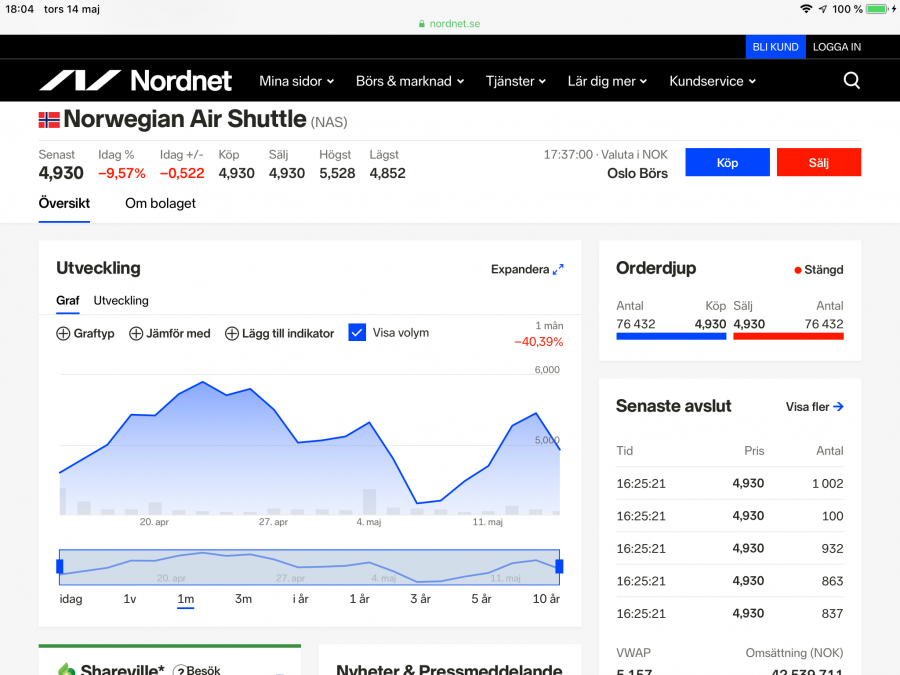Click the Jämför med plus icon
Screen dimensions: 900x675
pyautogui.click(x=136, y=333)
